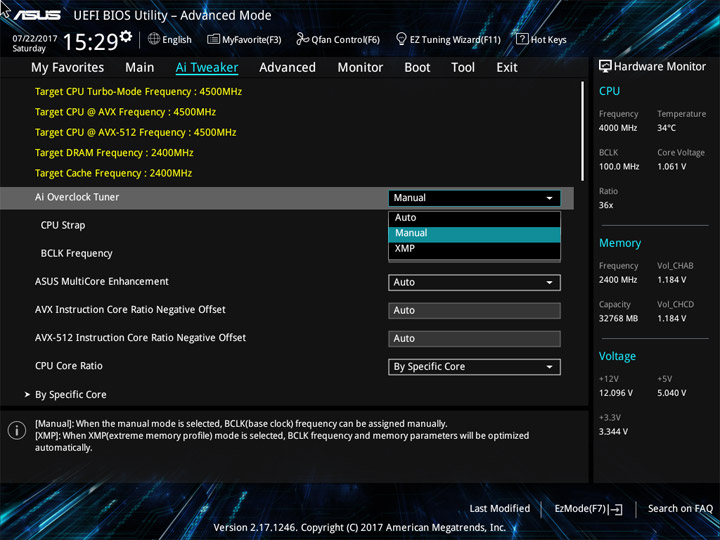
Task: Click CPU temperature value 34°C
Action: tap(666, 128)
